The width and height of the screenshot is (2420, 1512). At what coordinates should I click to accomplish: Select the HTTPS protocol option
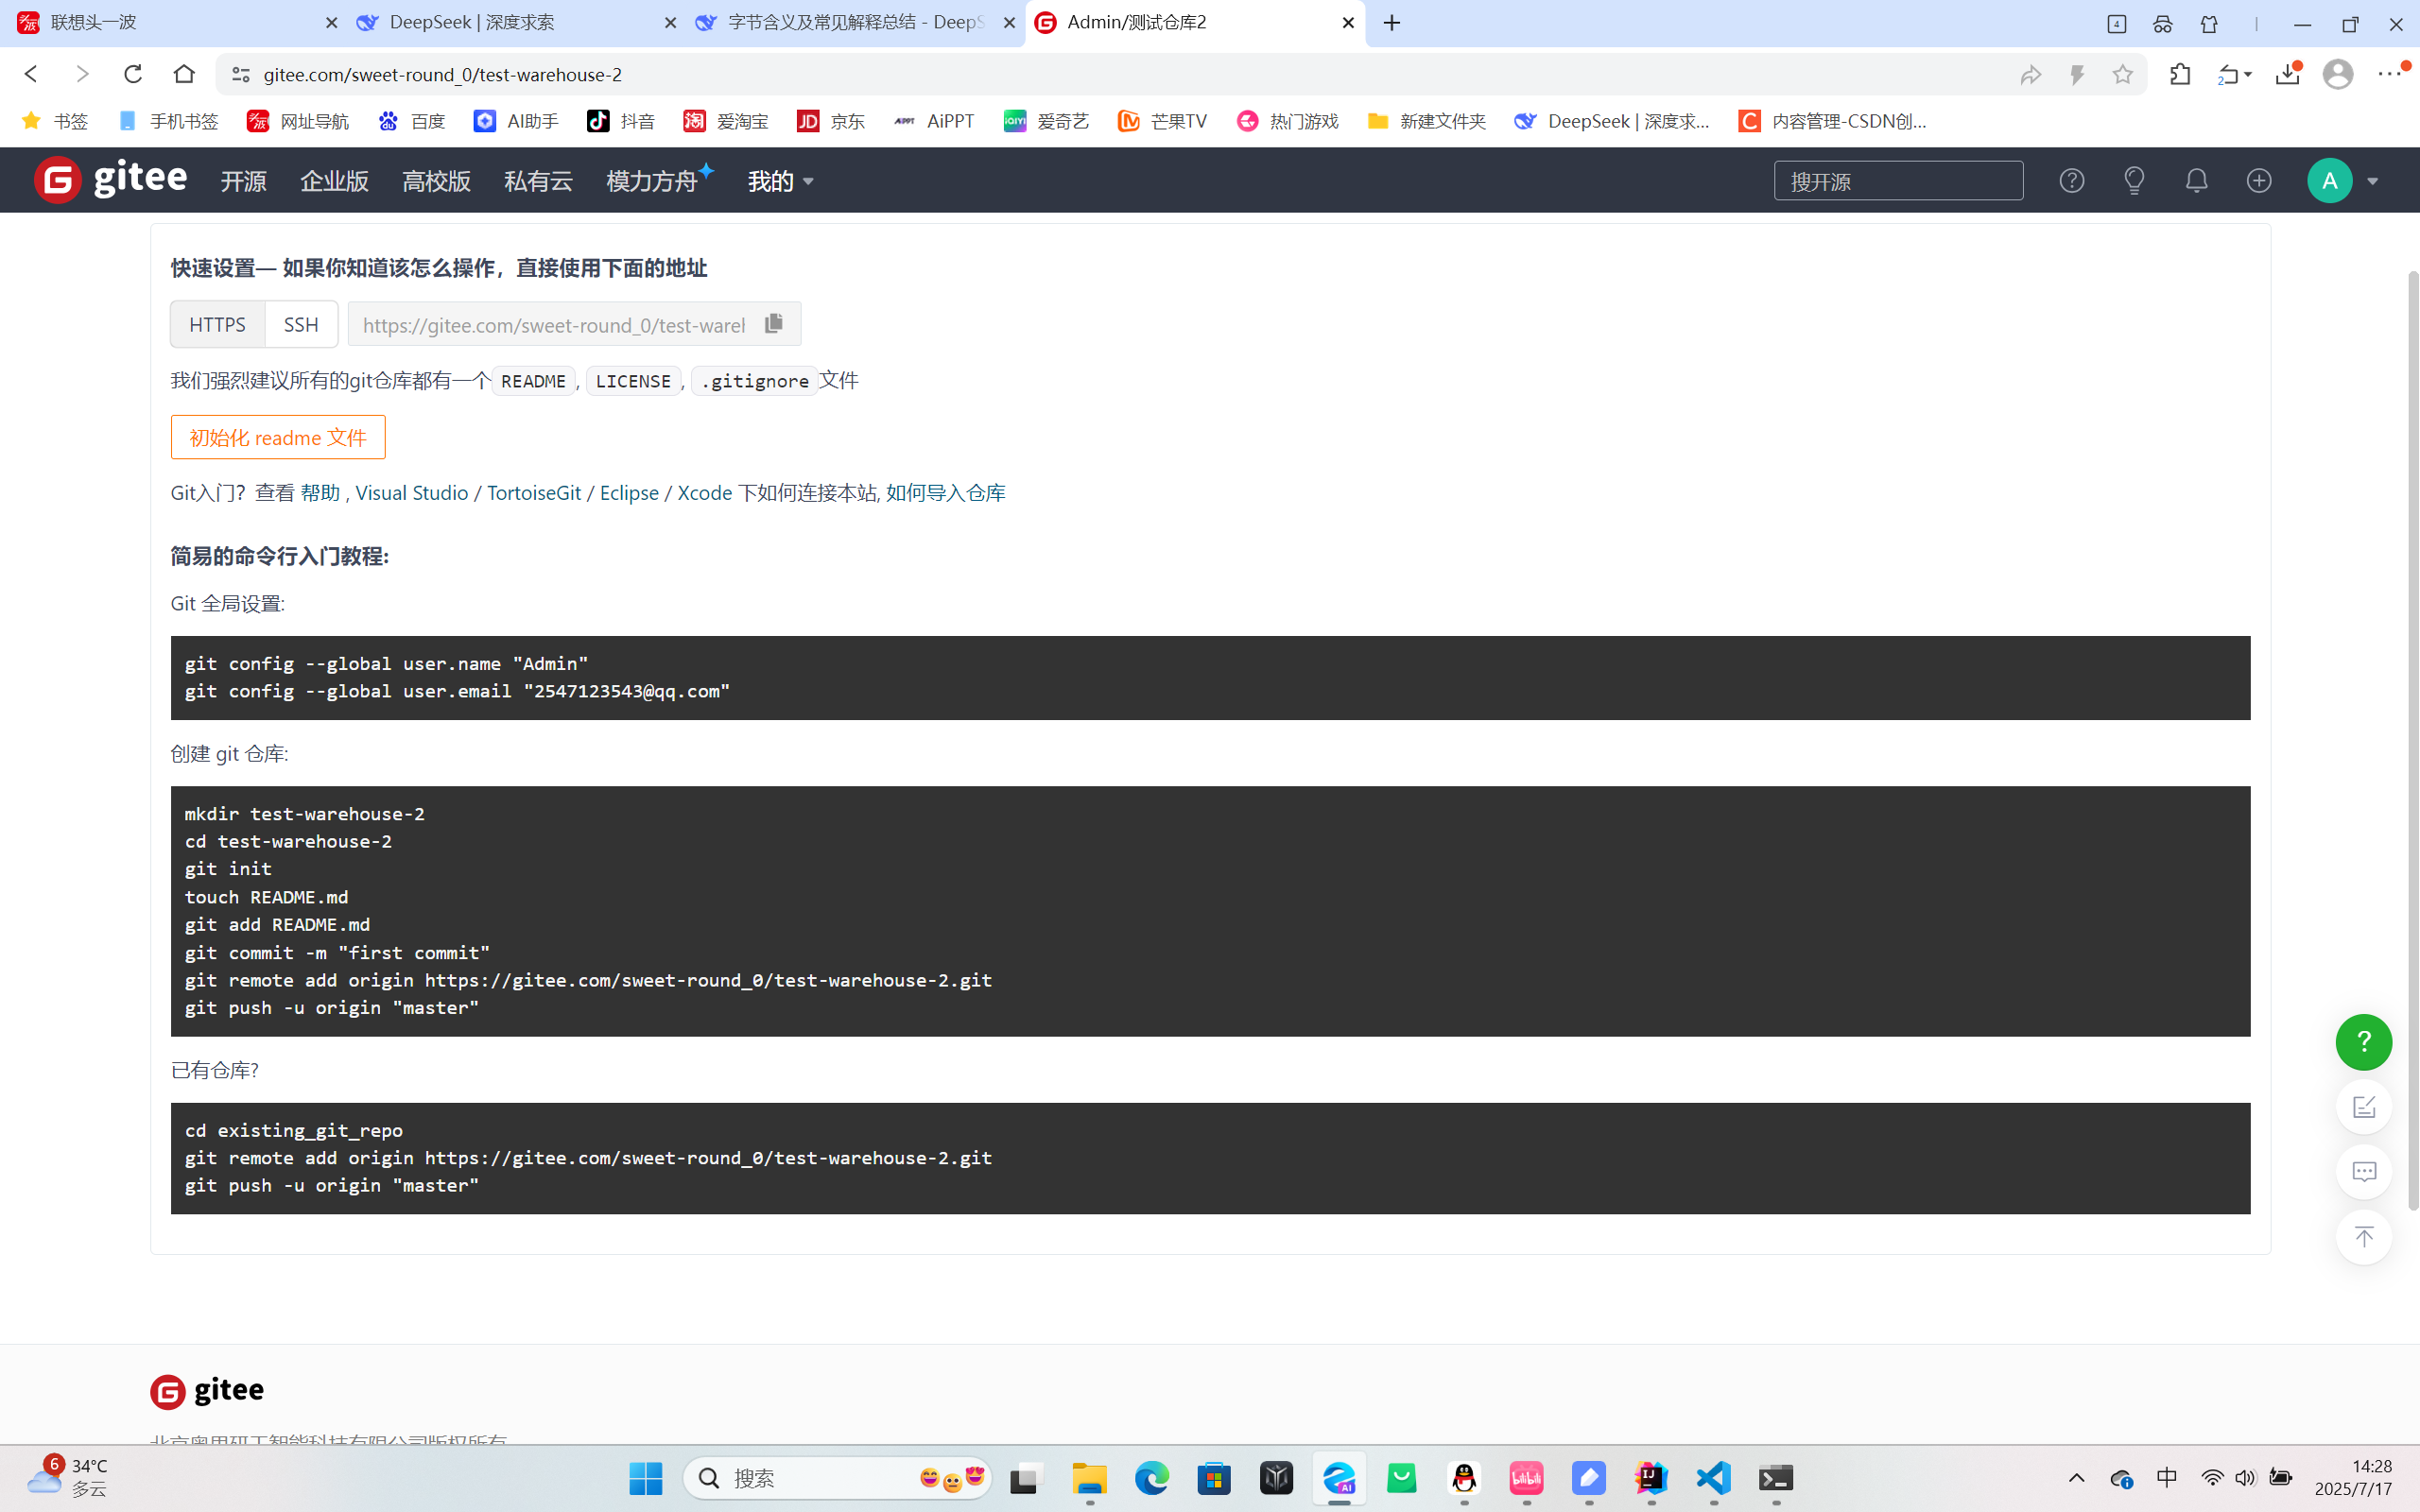pos(217,324)
